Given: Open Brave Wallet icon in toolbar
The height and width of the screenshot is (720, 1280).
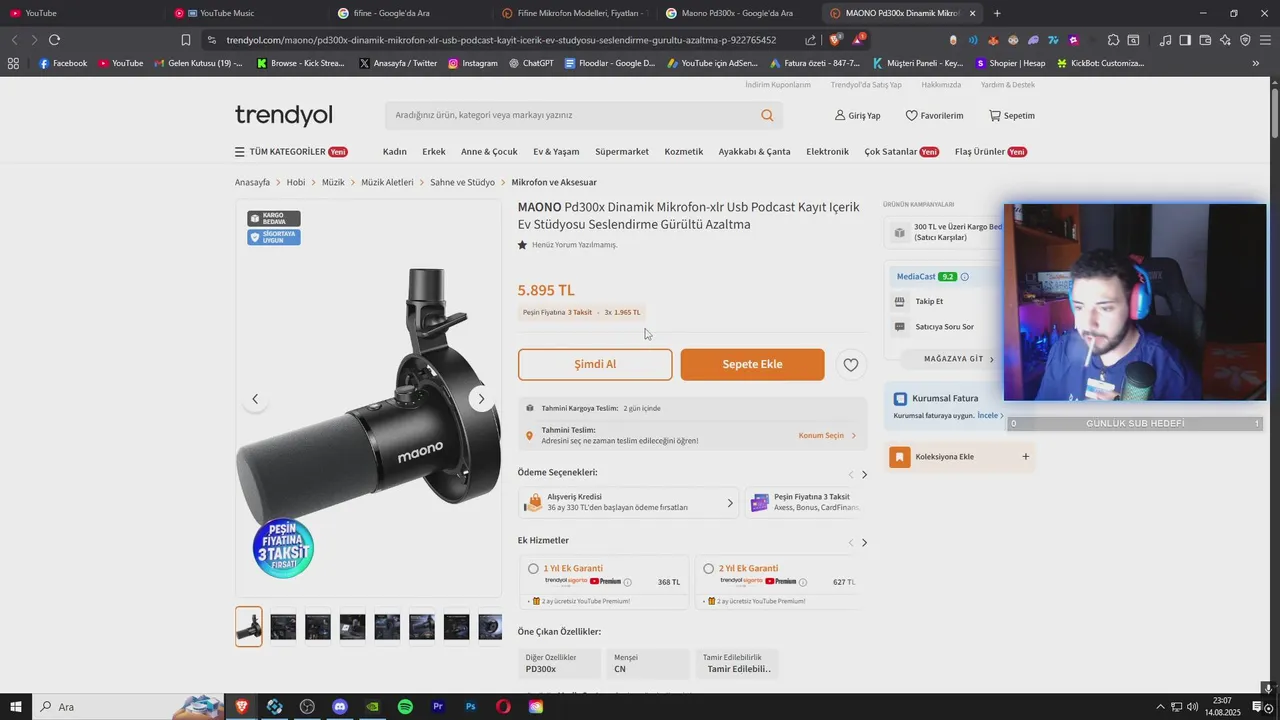Looking at the screenshot, I should [1205, 40].
